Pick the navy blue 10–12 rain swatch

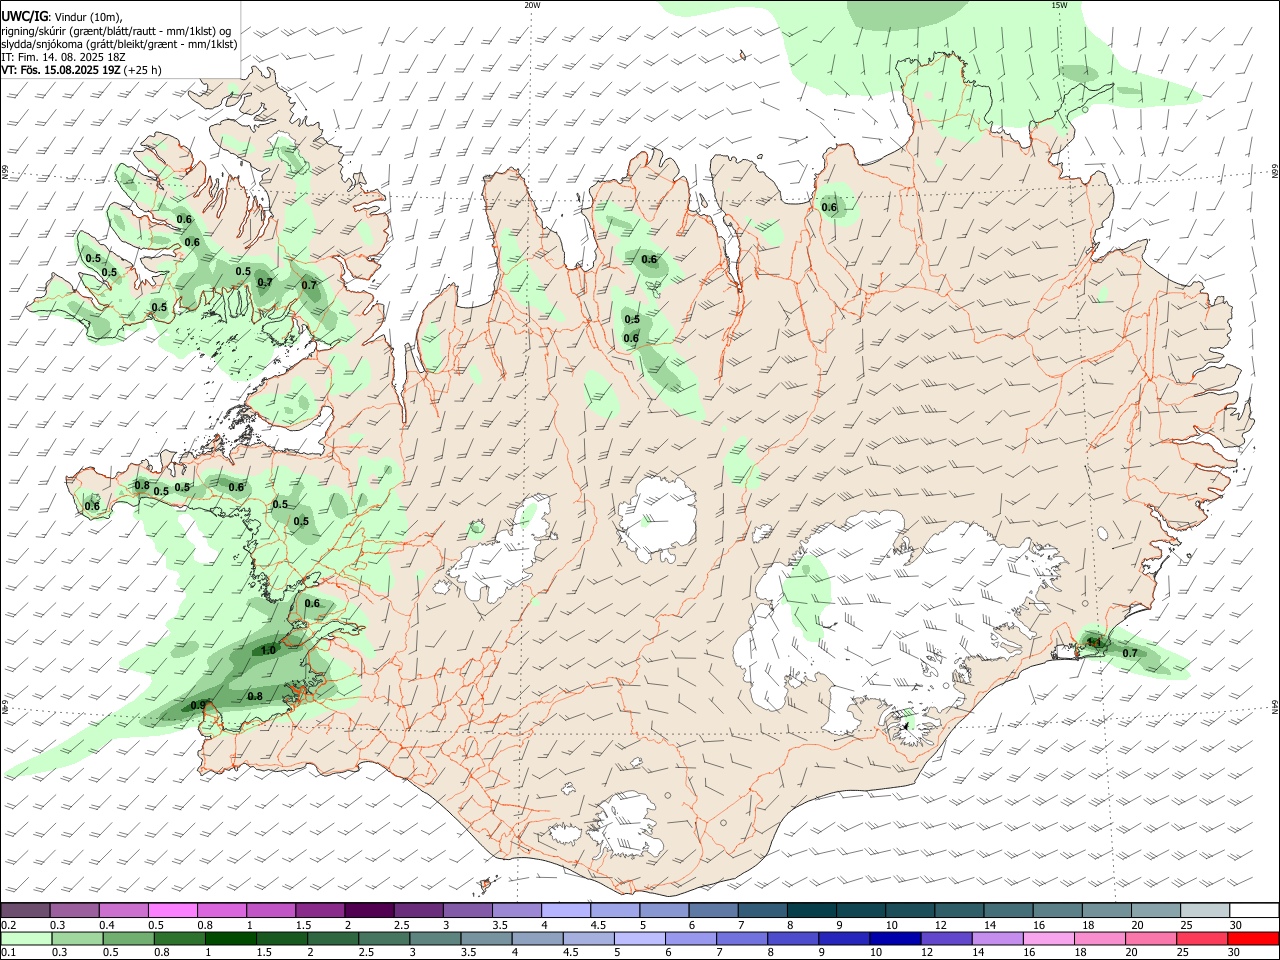894,939
